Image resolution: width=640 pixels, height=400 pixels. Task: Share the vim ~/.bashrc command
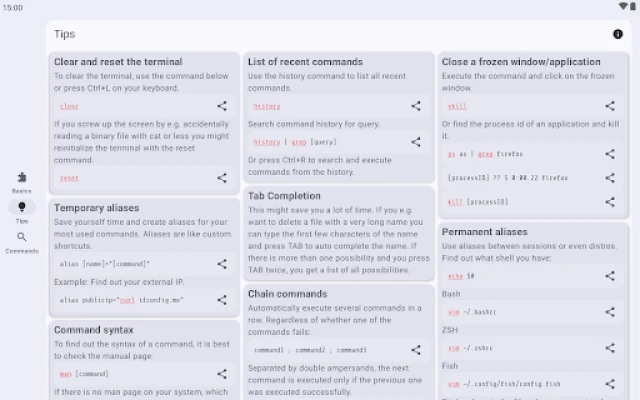tap(610, 312)
